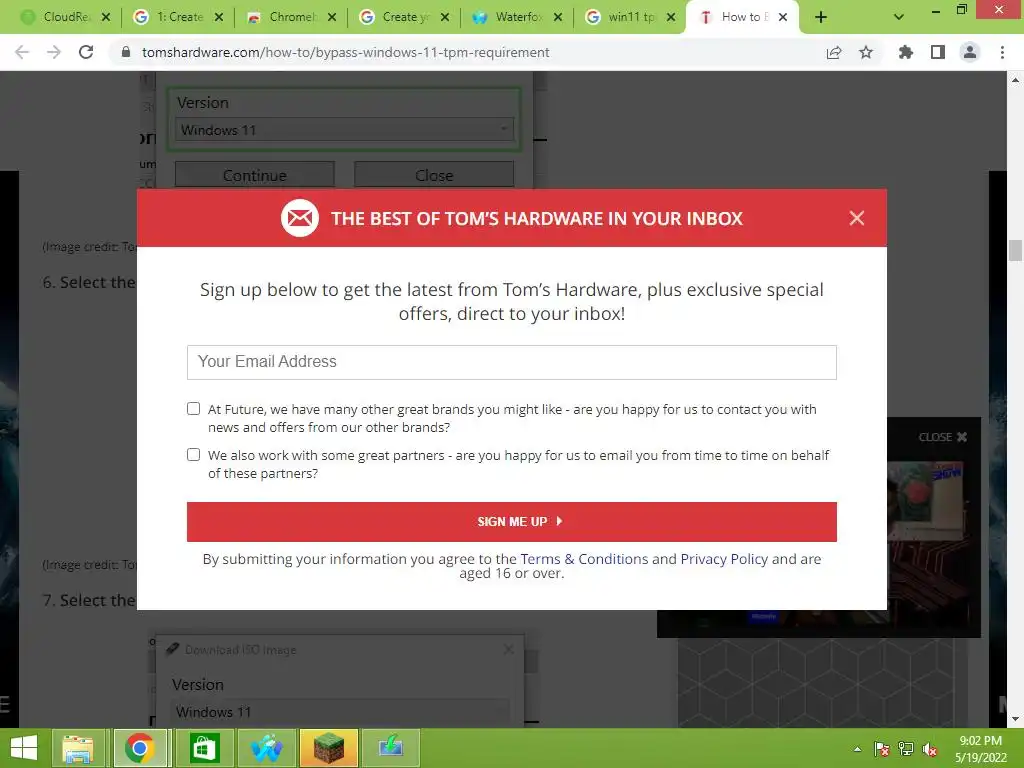
Task: Open Action Center flag icon in tray
Action: [881, 749]
